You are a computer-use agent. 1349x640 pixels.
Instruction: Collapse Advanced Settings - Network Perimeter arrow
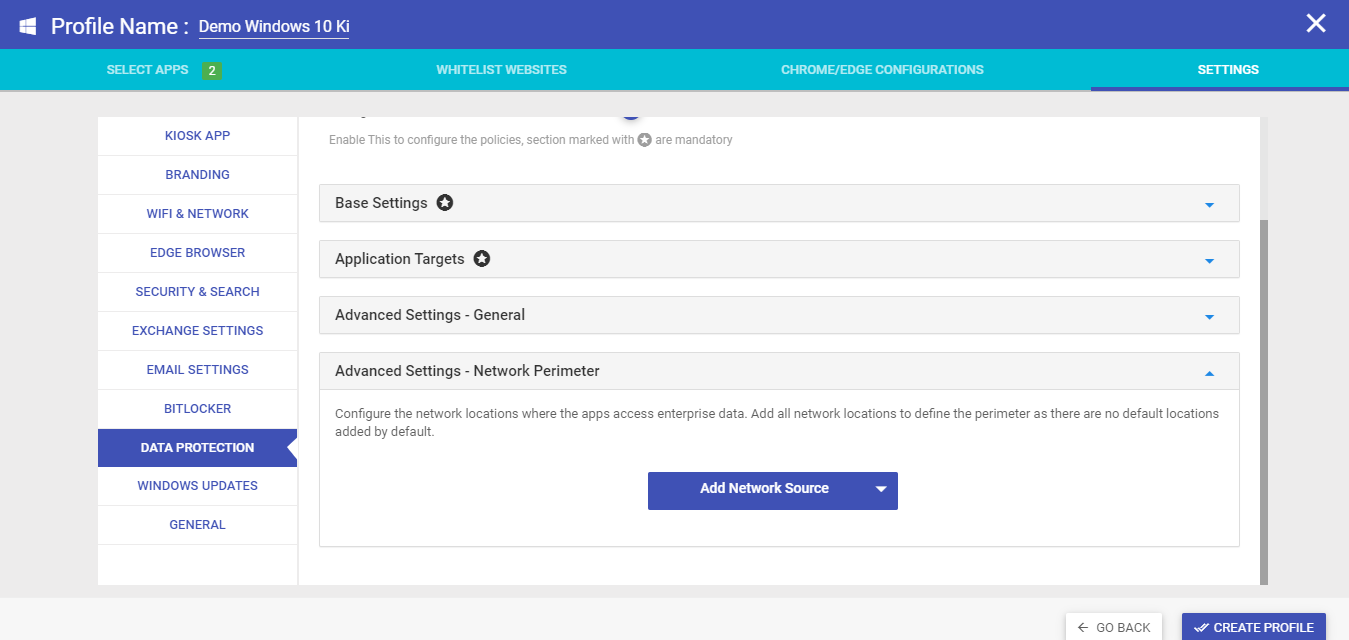coord(1209,373)
